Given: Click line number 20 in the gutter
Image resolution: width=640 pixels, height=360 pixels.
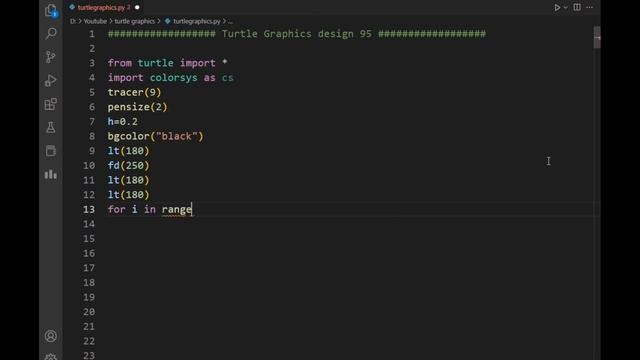Looking at the screenshot, I should [89, 312].
